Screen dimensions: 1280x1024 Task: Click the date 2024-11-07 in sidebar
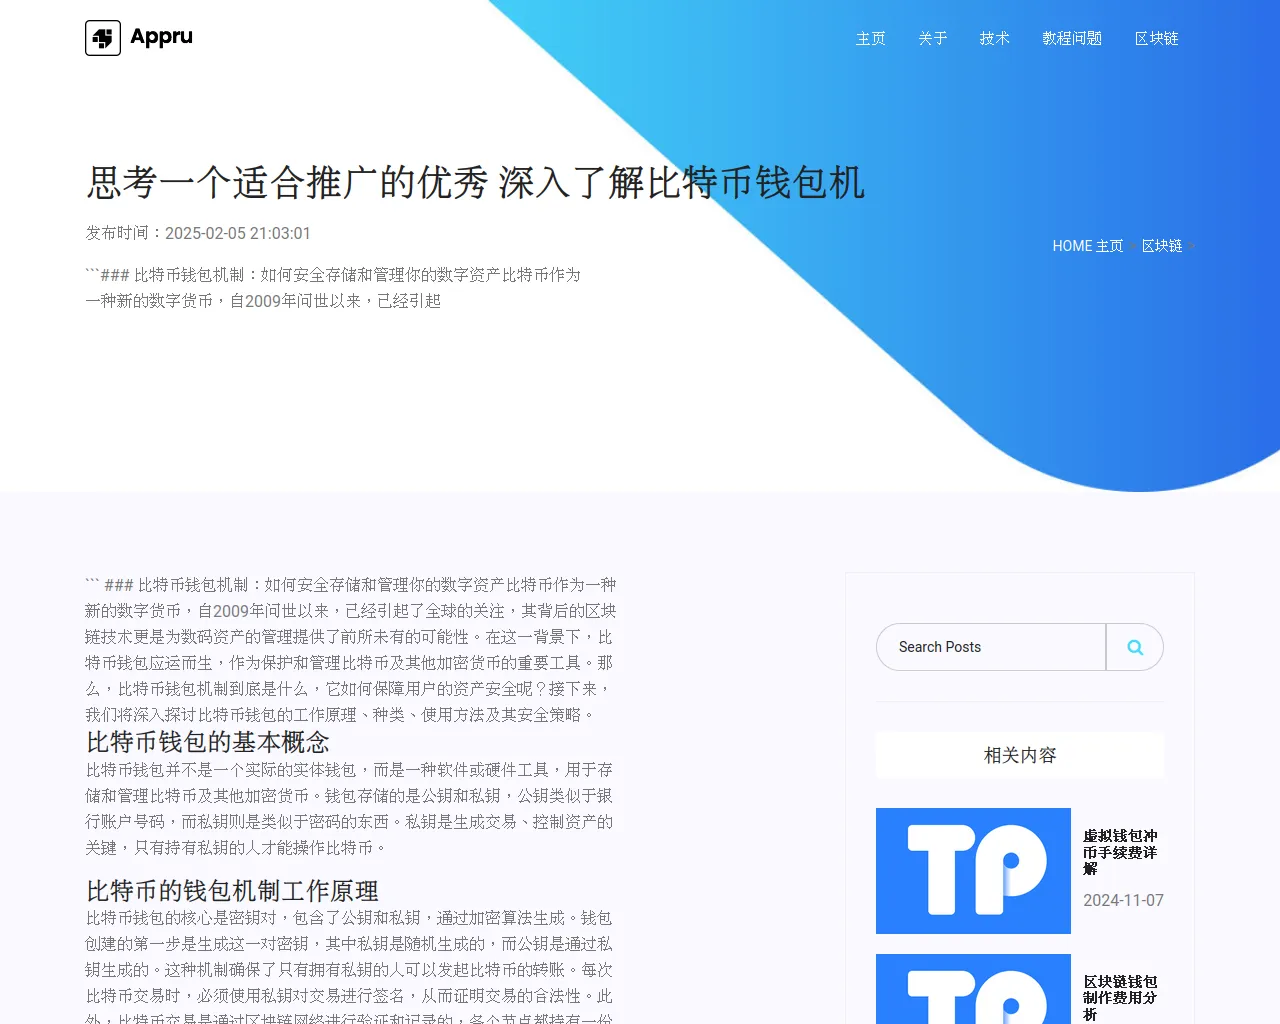click(x=1123, y=900)
